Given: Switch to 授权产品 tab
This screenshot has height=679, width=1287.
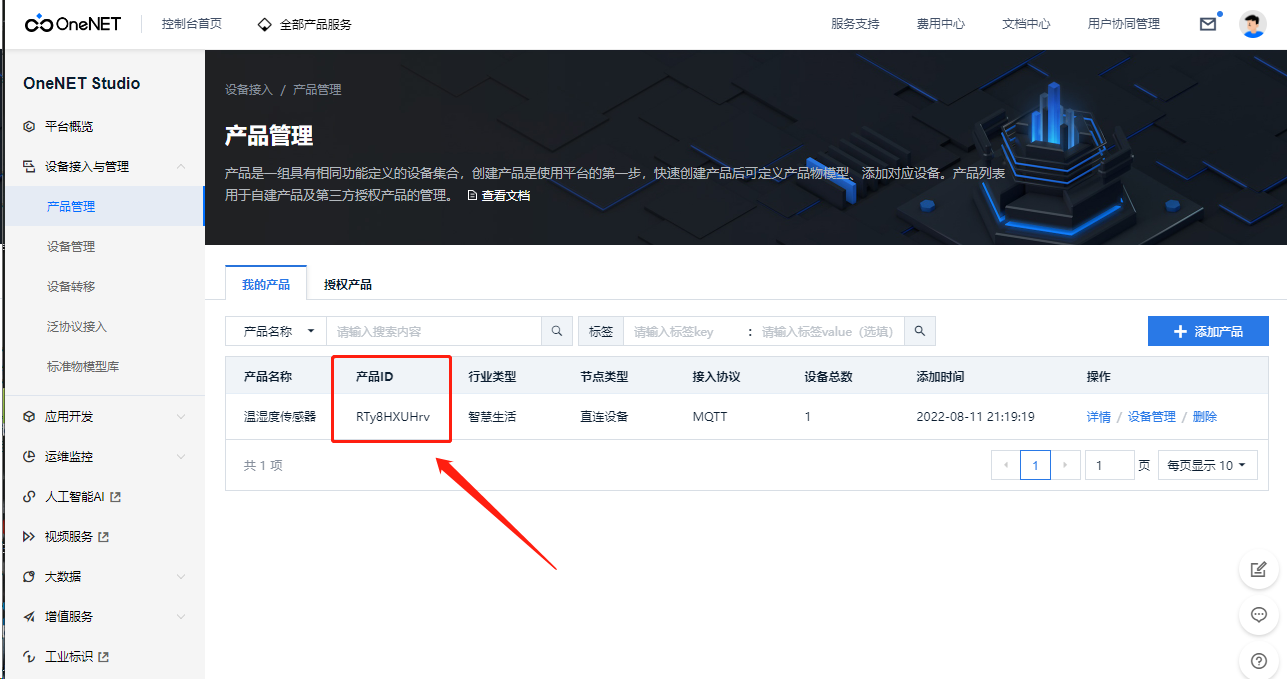Looking at the screenshot, I should 348,285.
